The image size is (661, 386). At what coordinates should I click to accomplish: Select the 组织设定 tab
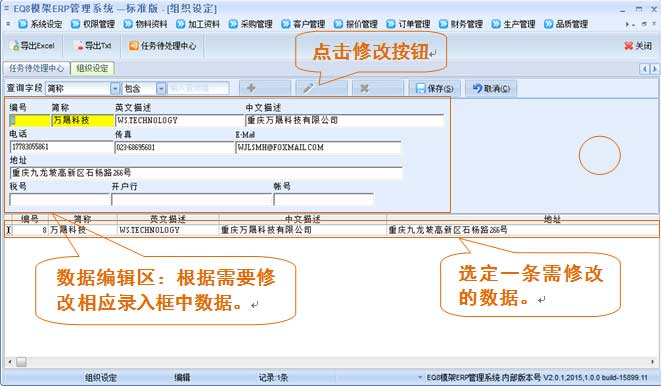[x=92, y=68]
